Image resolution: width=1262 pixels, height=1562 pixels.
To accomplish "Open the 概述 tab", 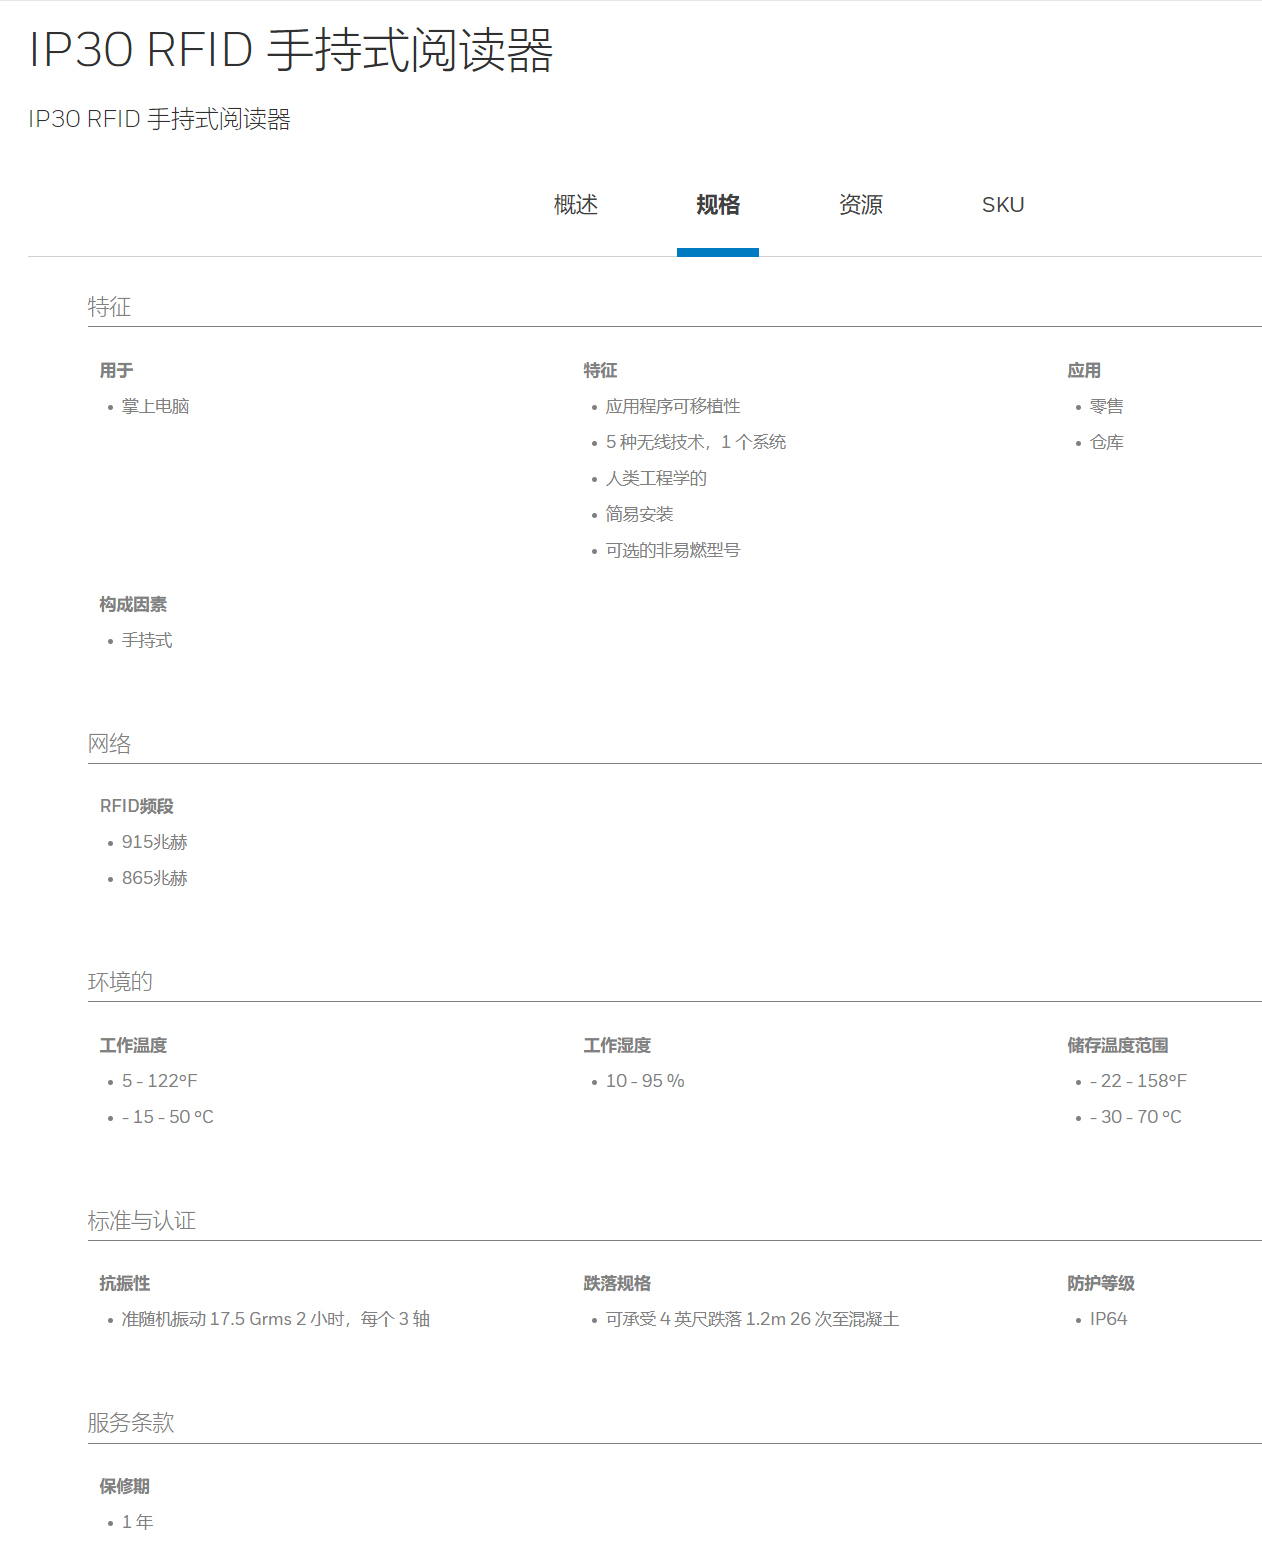I will click(x=575, y=205).
